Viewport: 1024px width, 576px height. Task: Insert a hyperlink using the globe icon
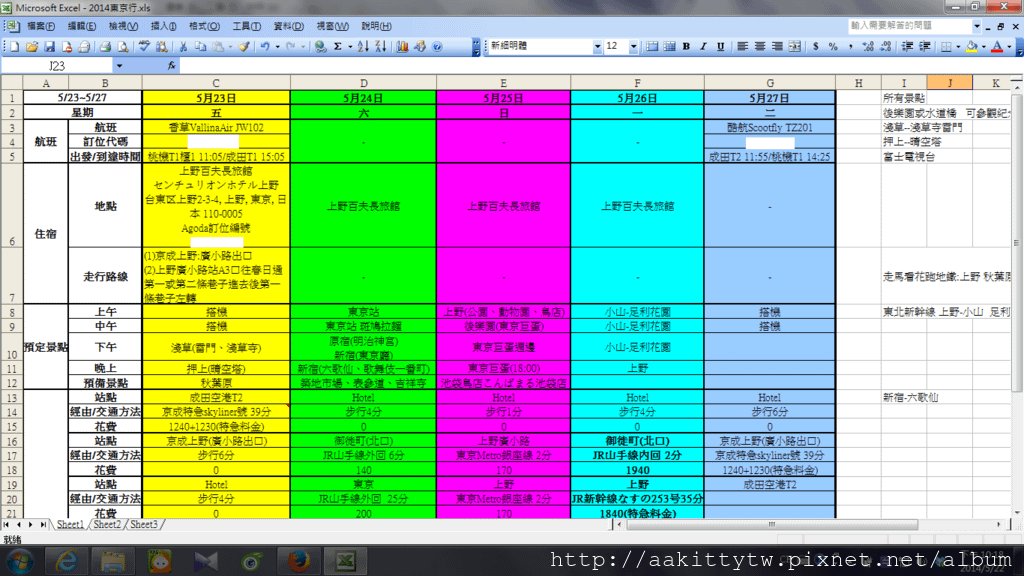tap(320, 46)
